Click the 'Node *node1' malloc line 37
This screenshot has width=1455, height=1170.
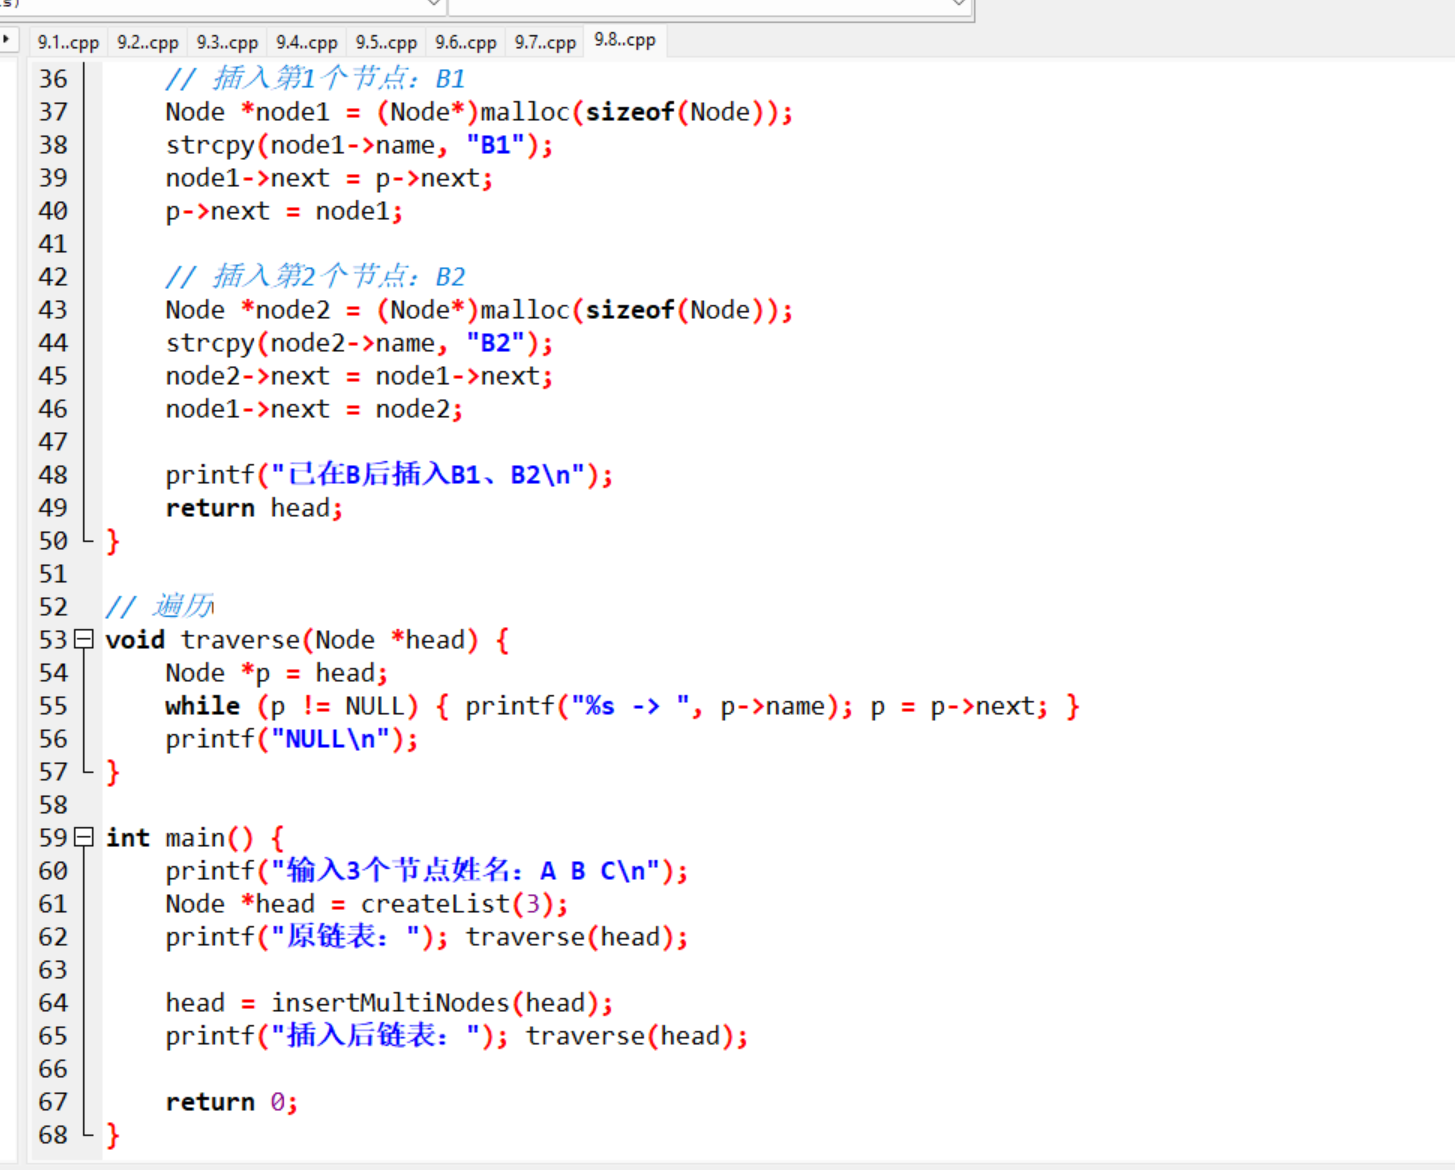(x=479, y=112)
